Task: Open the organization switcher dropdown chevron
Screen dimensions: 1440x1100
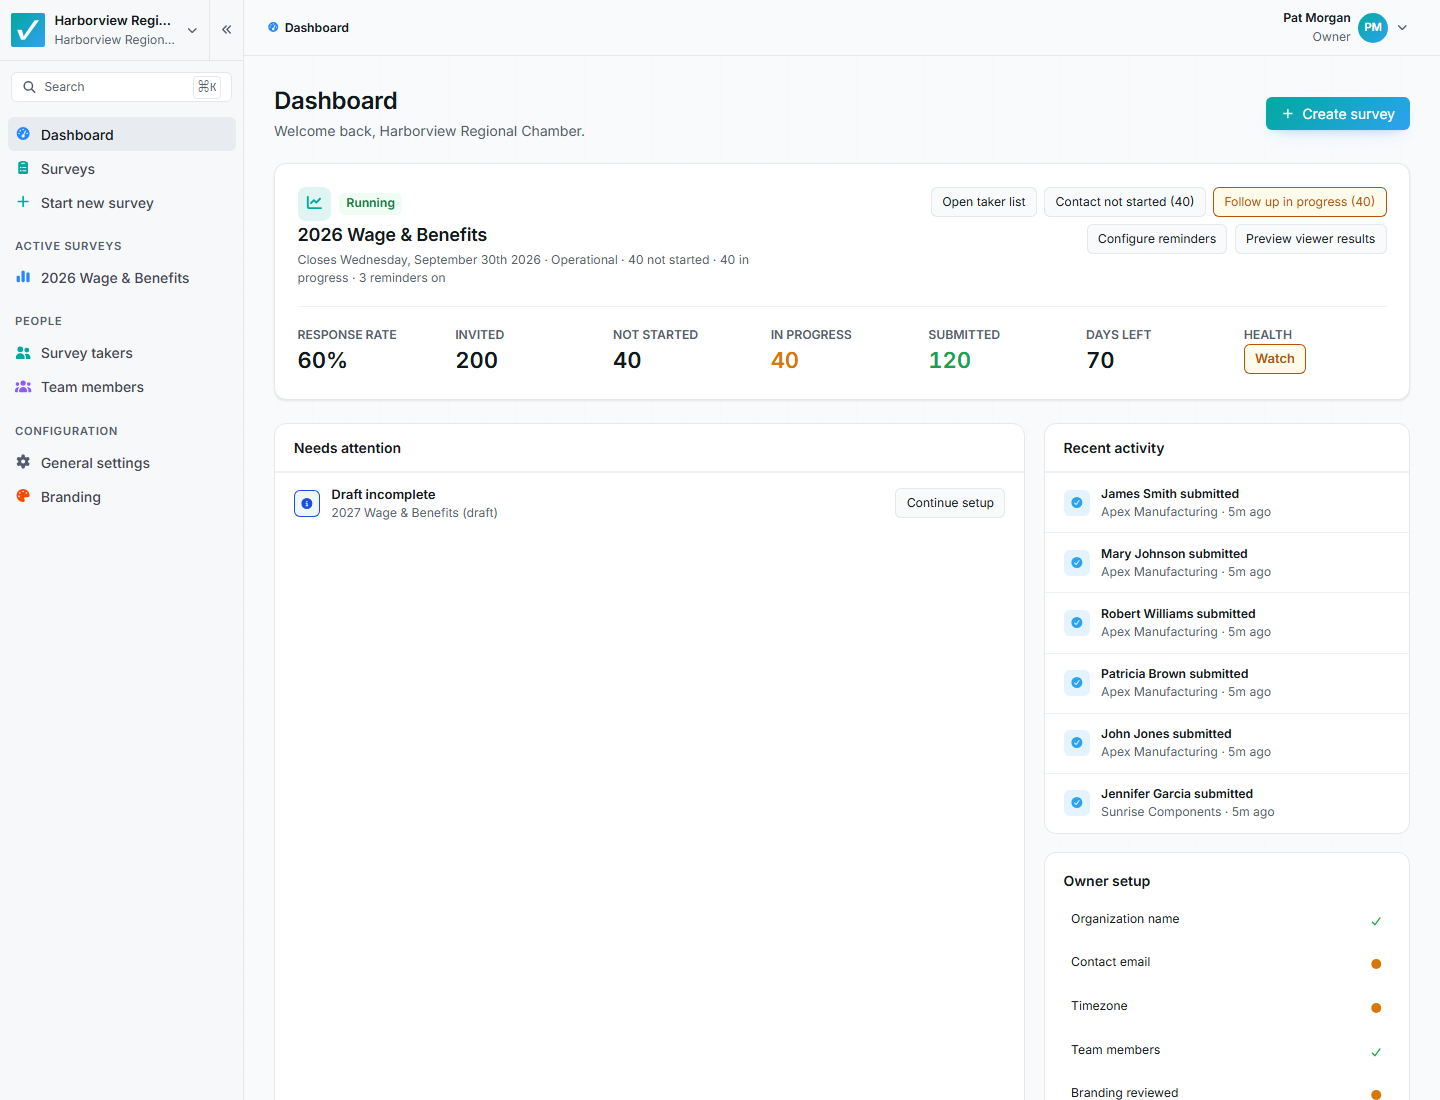Action: [x=192, y=30]
